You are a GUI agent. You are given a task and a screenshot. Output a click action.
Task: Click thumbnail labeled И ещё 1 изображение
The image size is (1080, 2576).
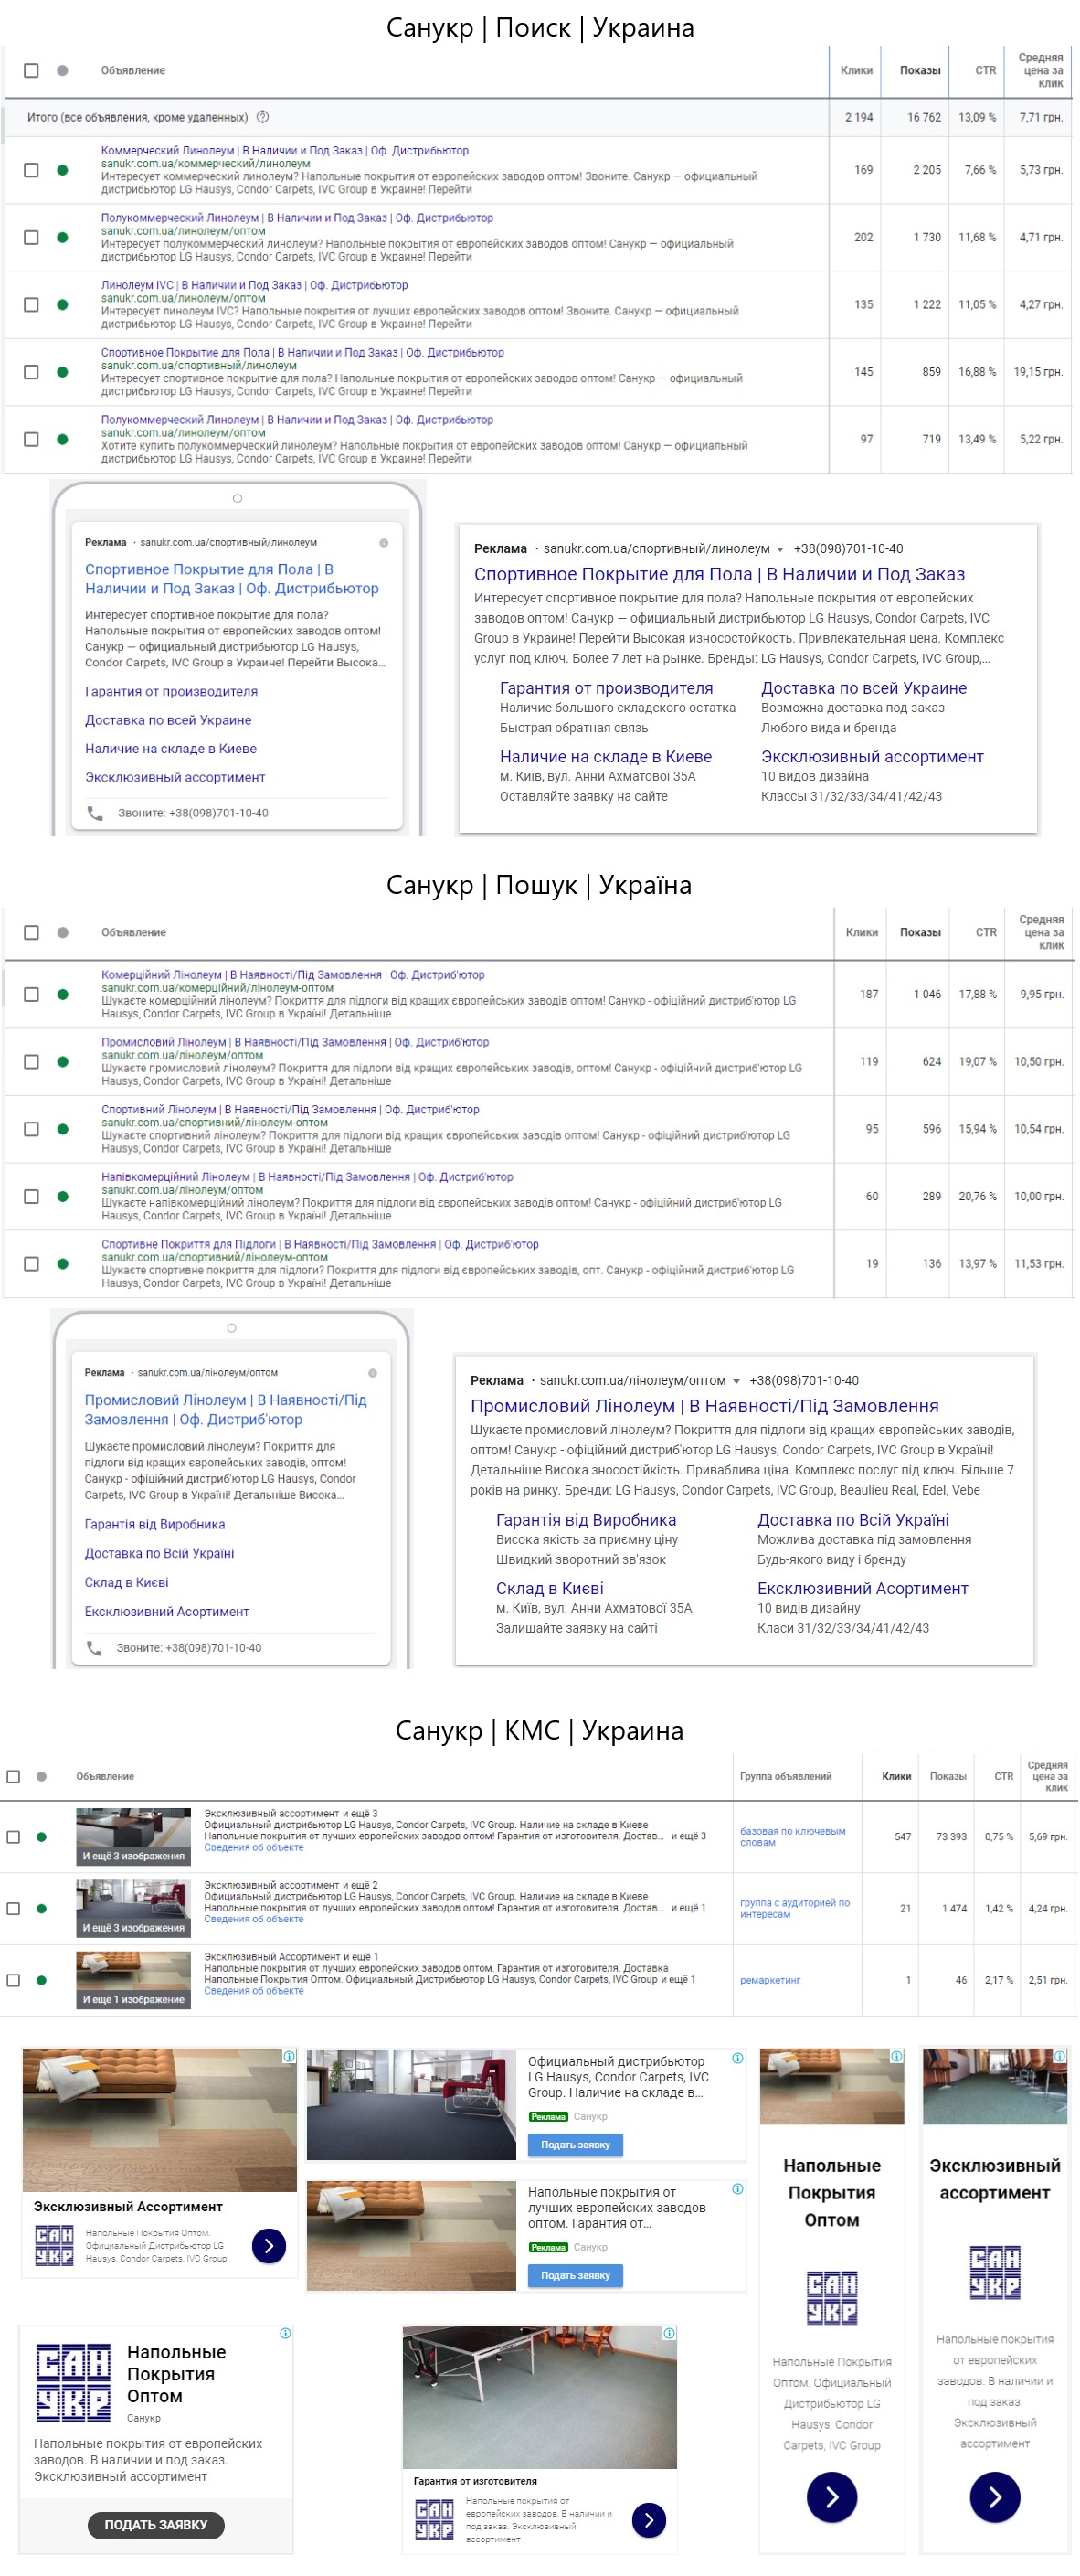[133, 1980]
